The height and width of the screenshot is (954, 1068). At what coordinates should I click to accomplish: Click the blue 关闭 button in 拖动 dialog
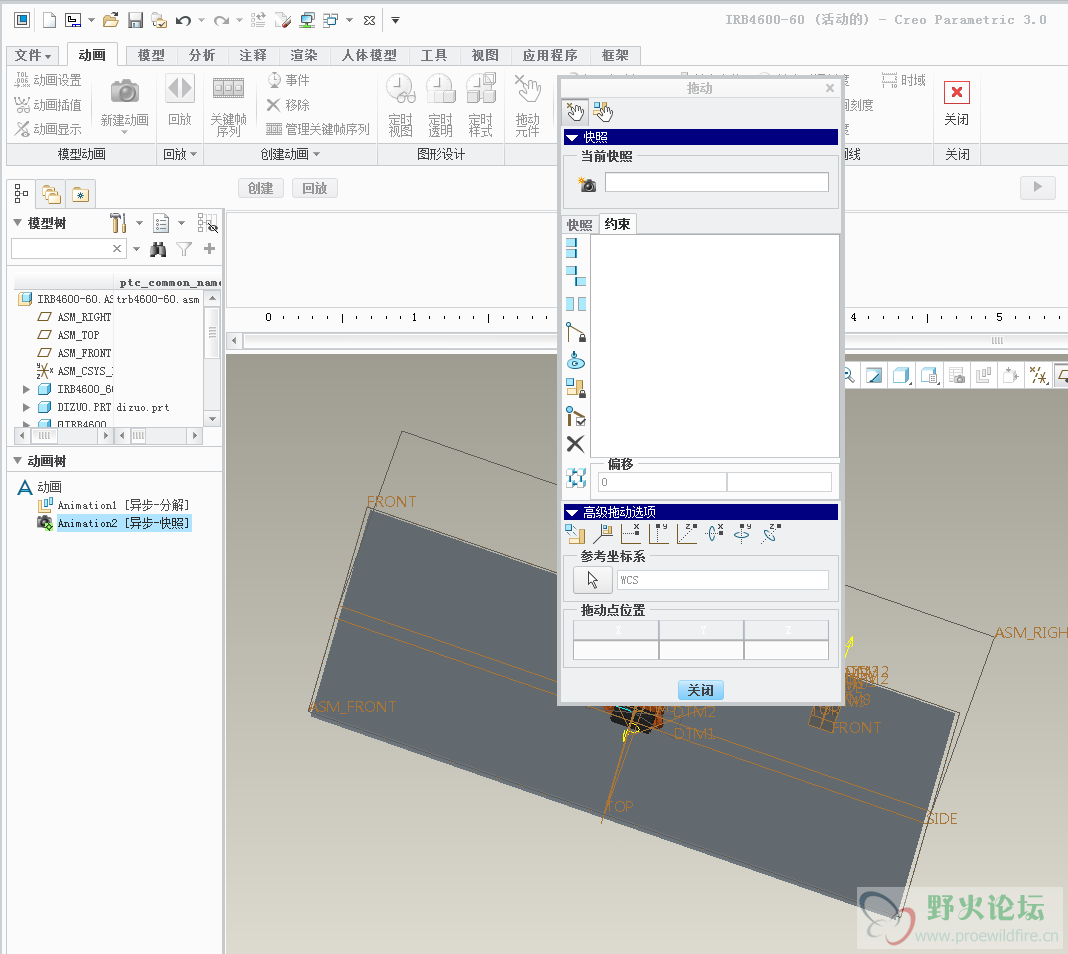[x=700, y=690]
